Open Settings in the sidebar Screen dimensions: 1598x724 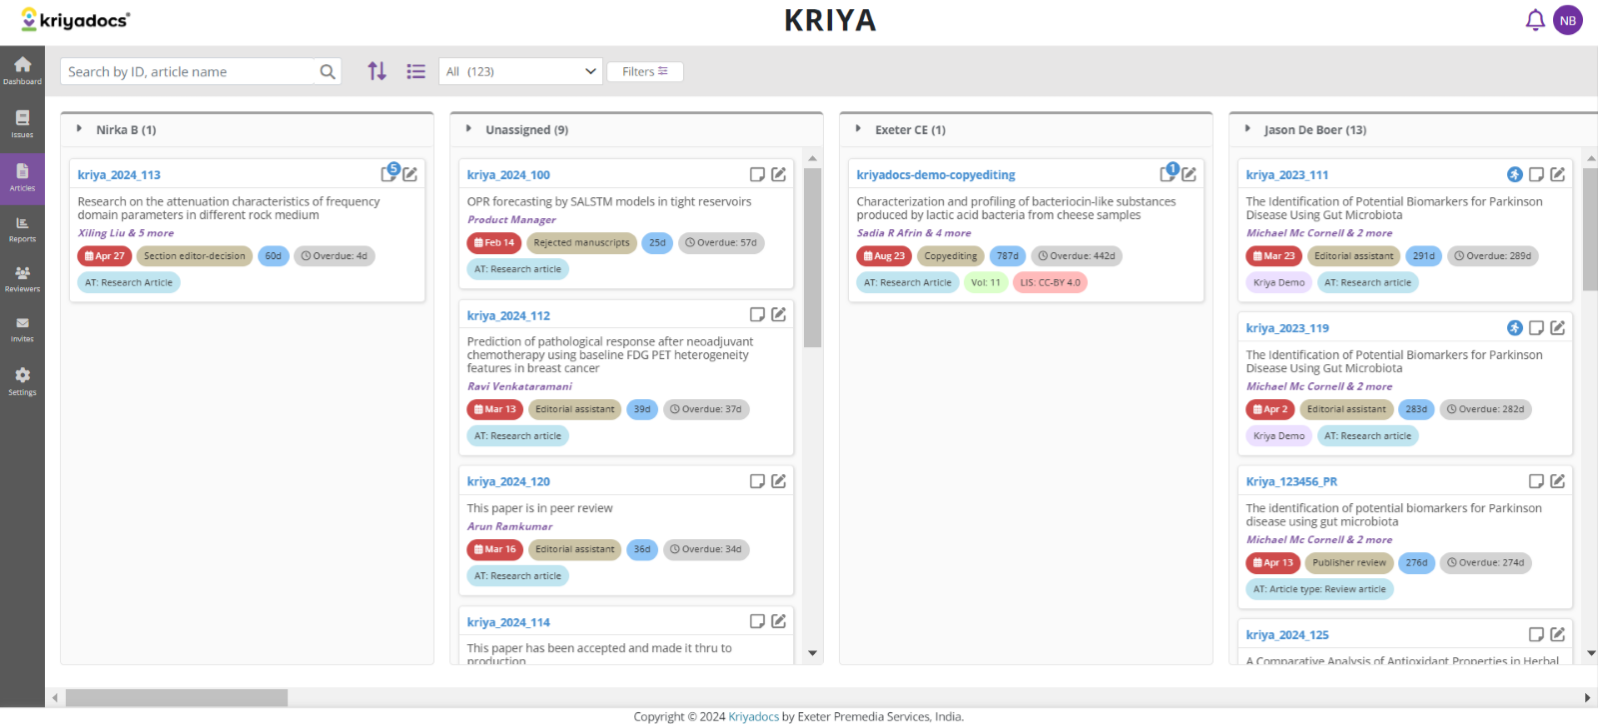[x=22, y=381]
